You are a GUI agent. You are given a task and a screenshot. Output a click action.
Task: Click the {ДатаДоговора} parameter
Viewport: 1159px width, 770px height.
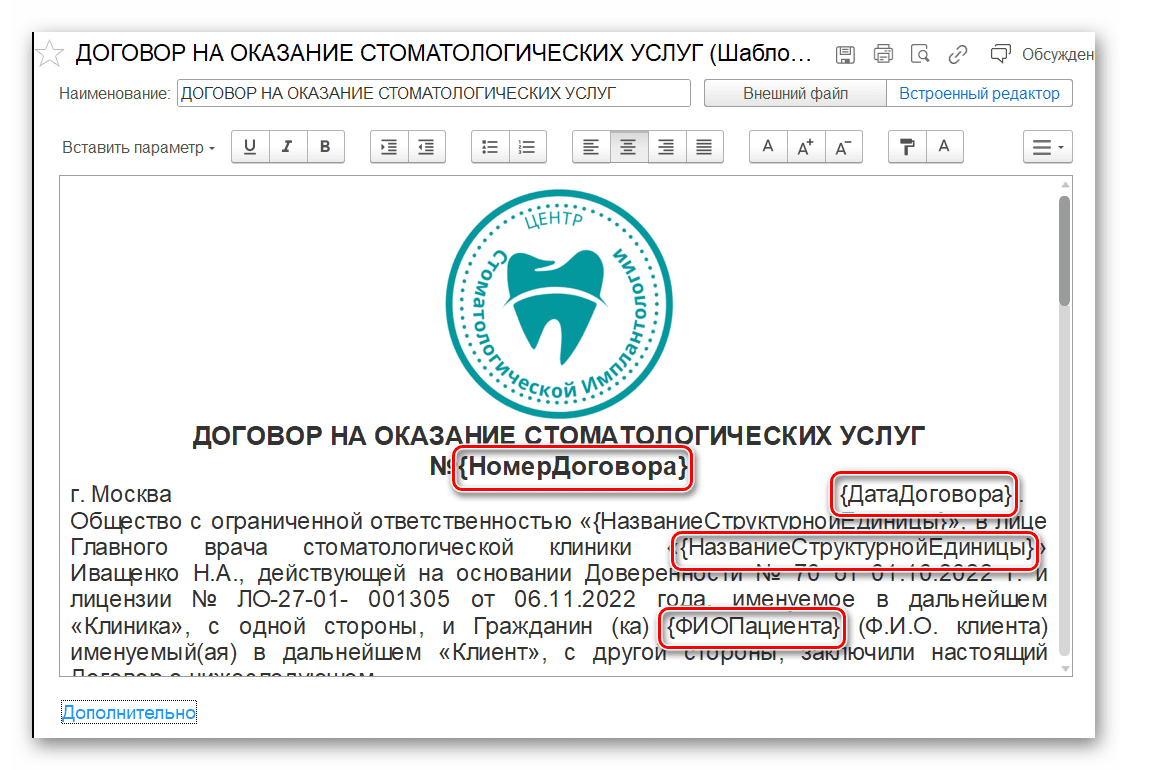tap(925, 494)
